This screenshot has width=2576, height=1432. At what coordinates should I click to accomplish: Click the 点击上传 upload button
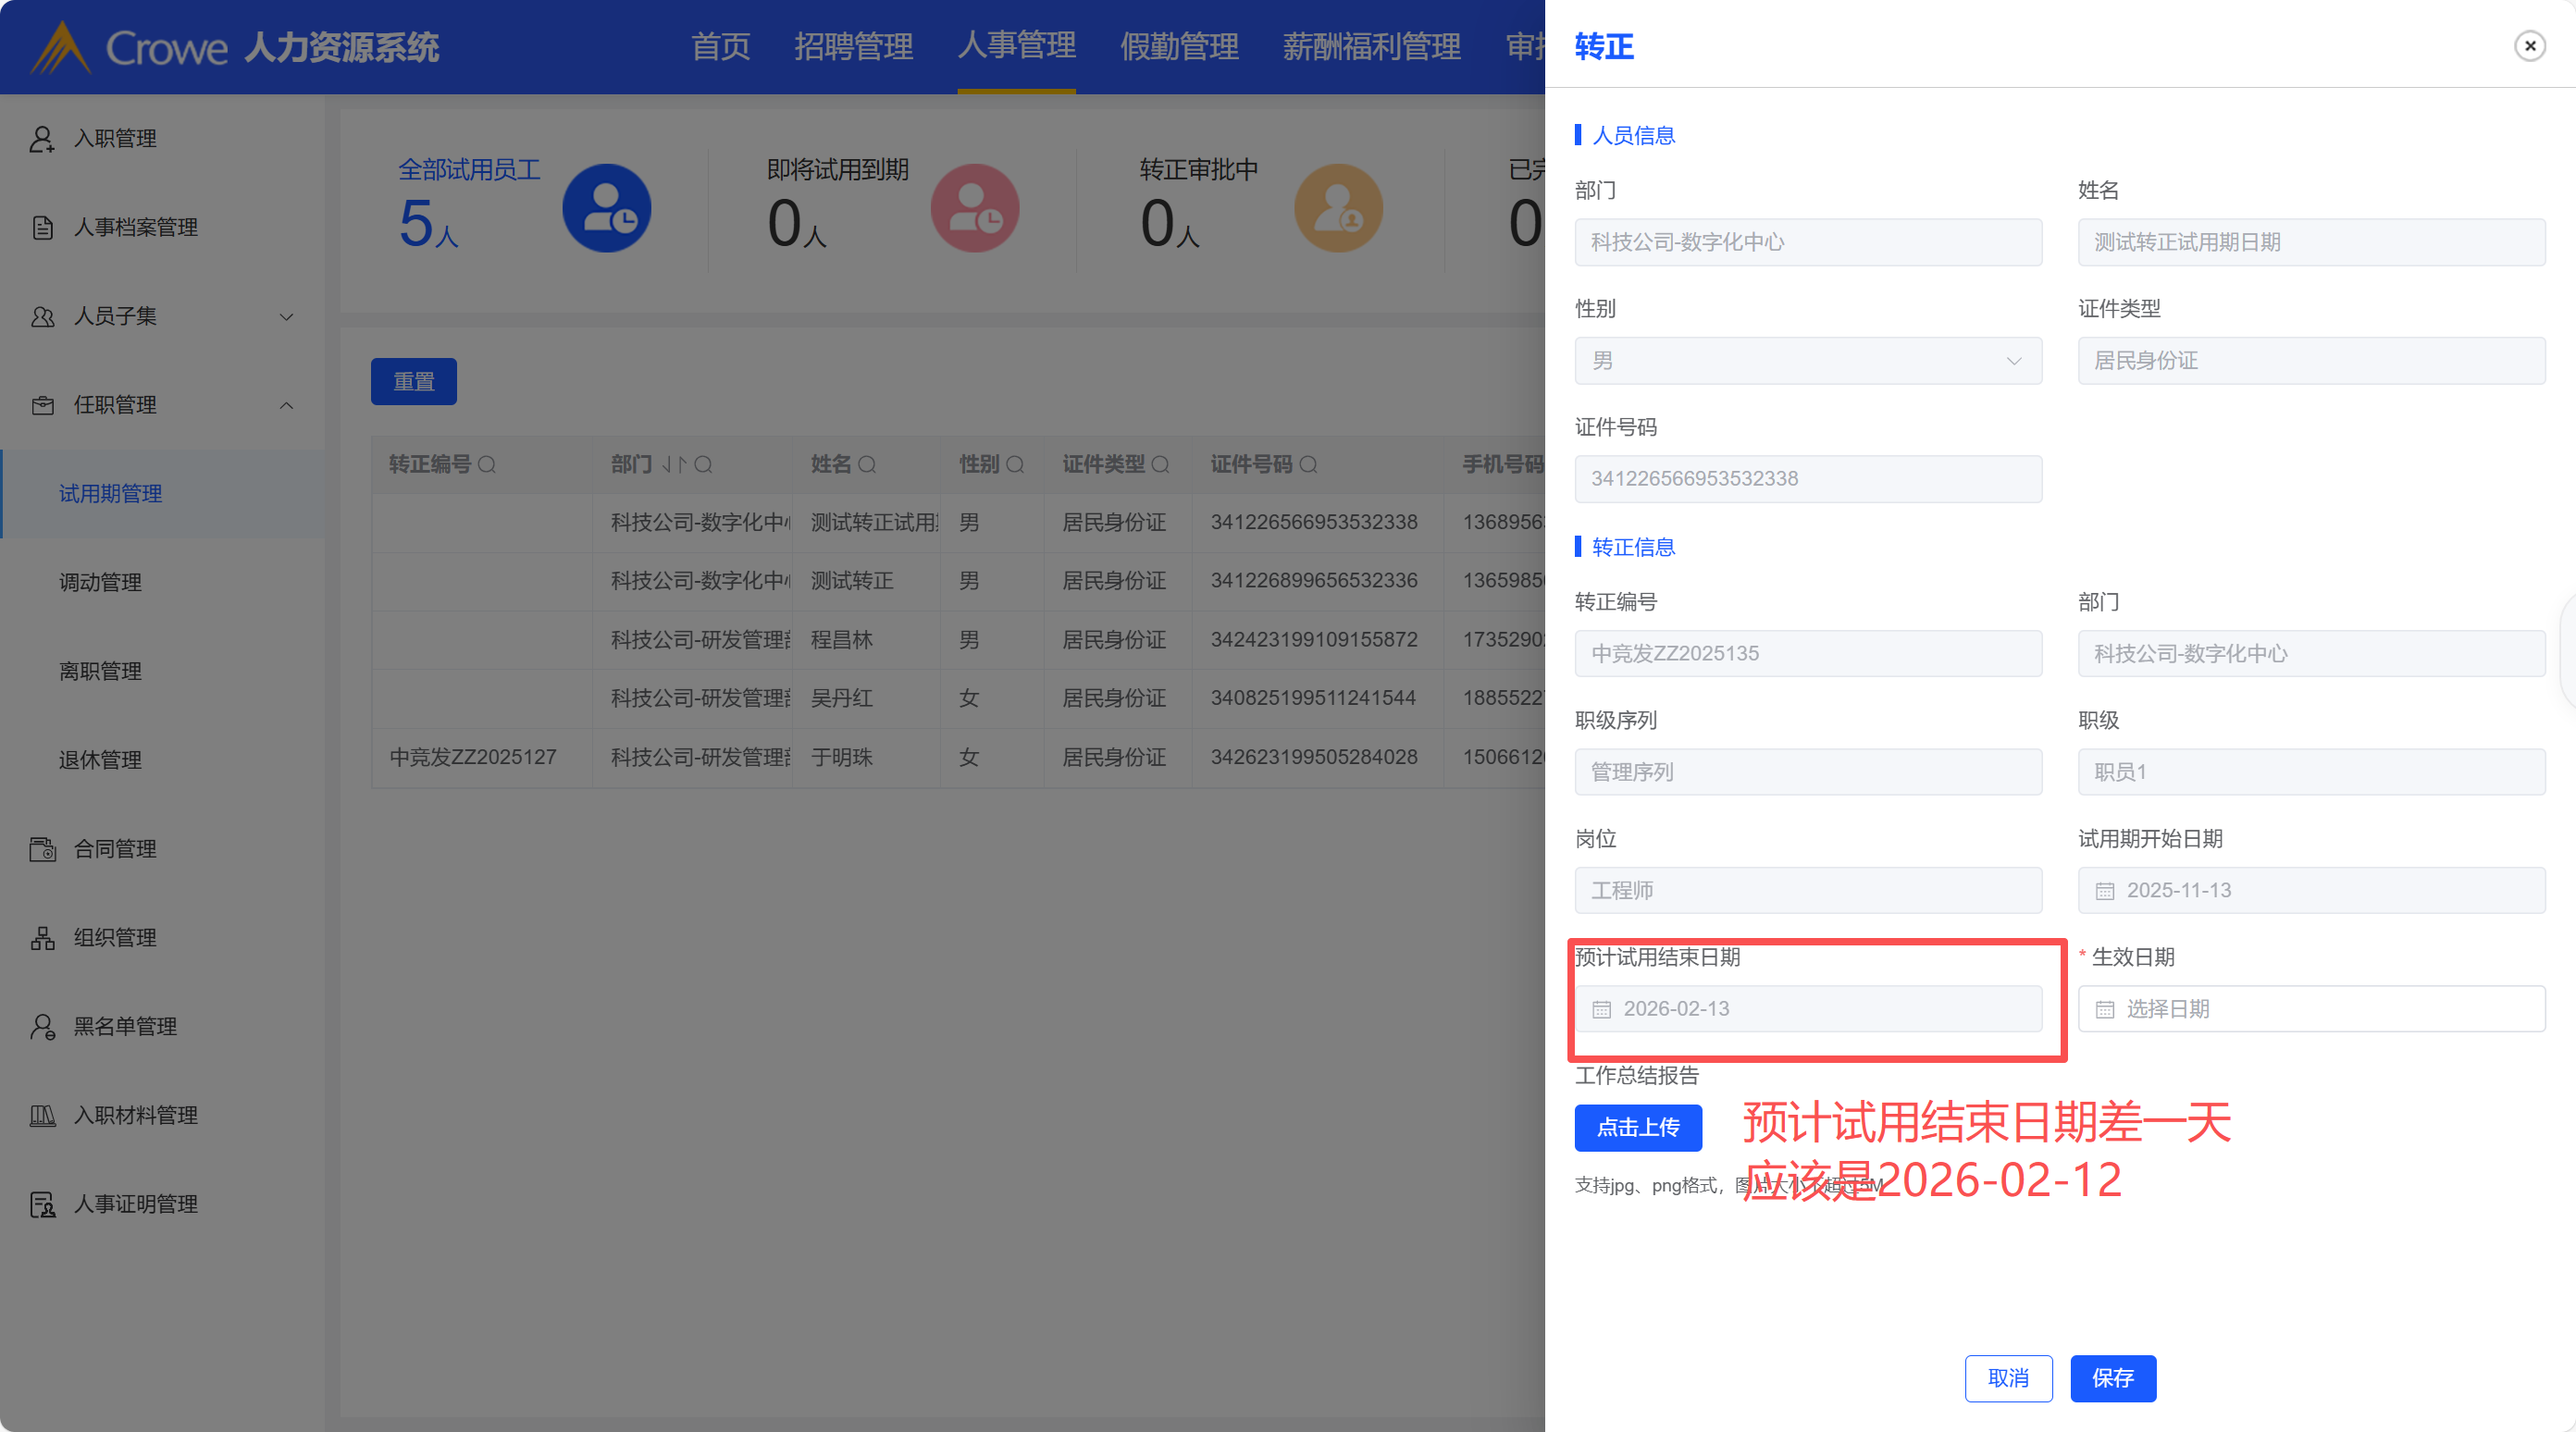[x=1637, y=1127]
